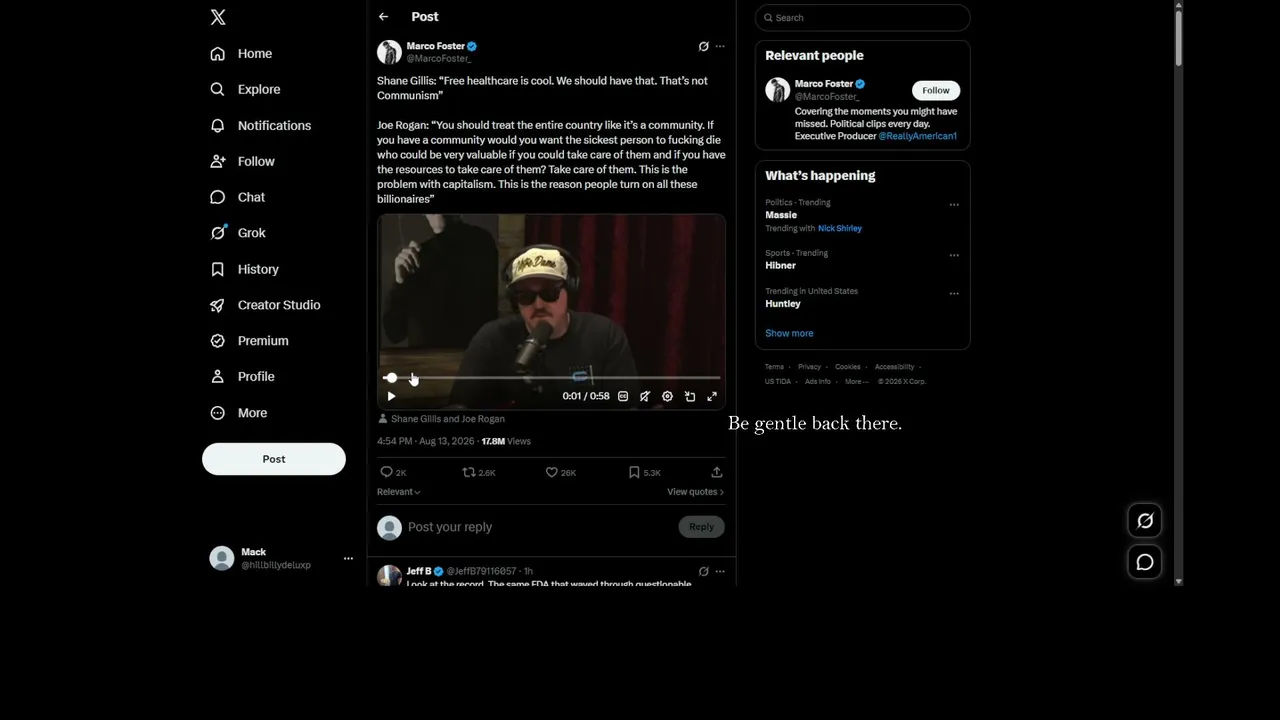Open the Terms footer link
1280x720 pixels.
[x=775, y=367]
